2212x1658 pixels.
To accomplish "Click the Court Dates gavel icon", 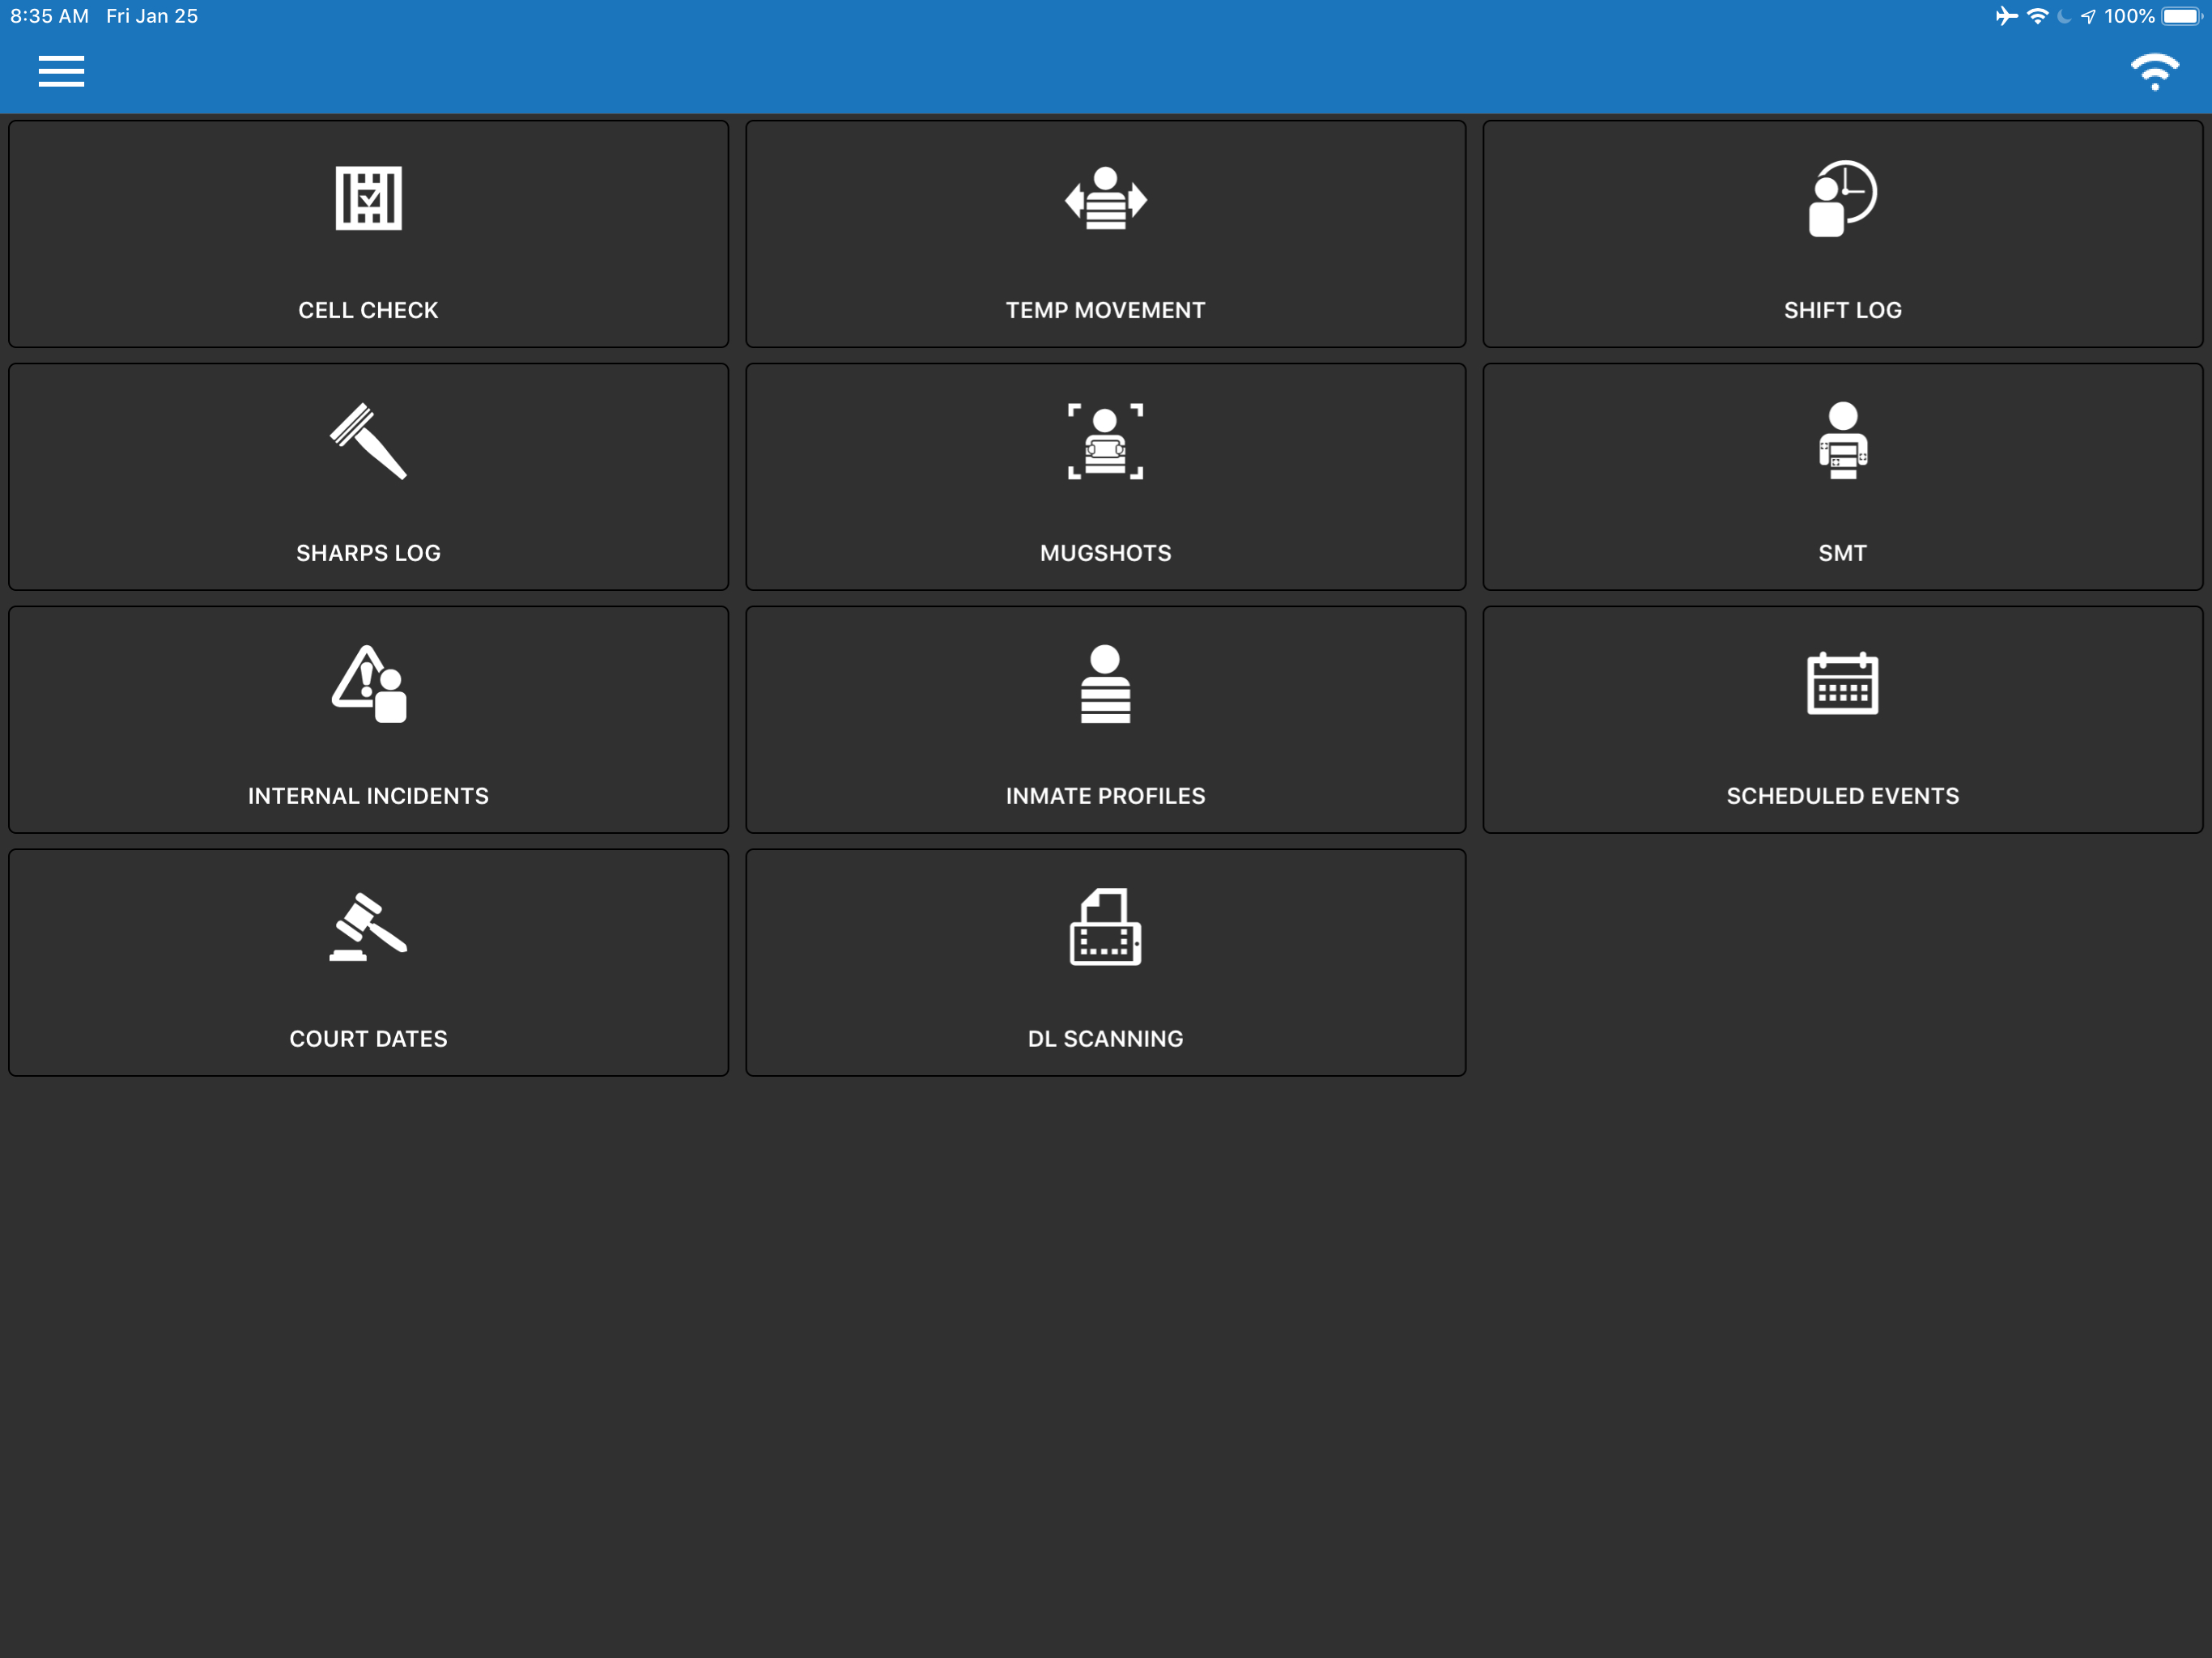I will 368,927.
